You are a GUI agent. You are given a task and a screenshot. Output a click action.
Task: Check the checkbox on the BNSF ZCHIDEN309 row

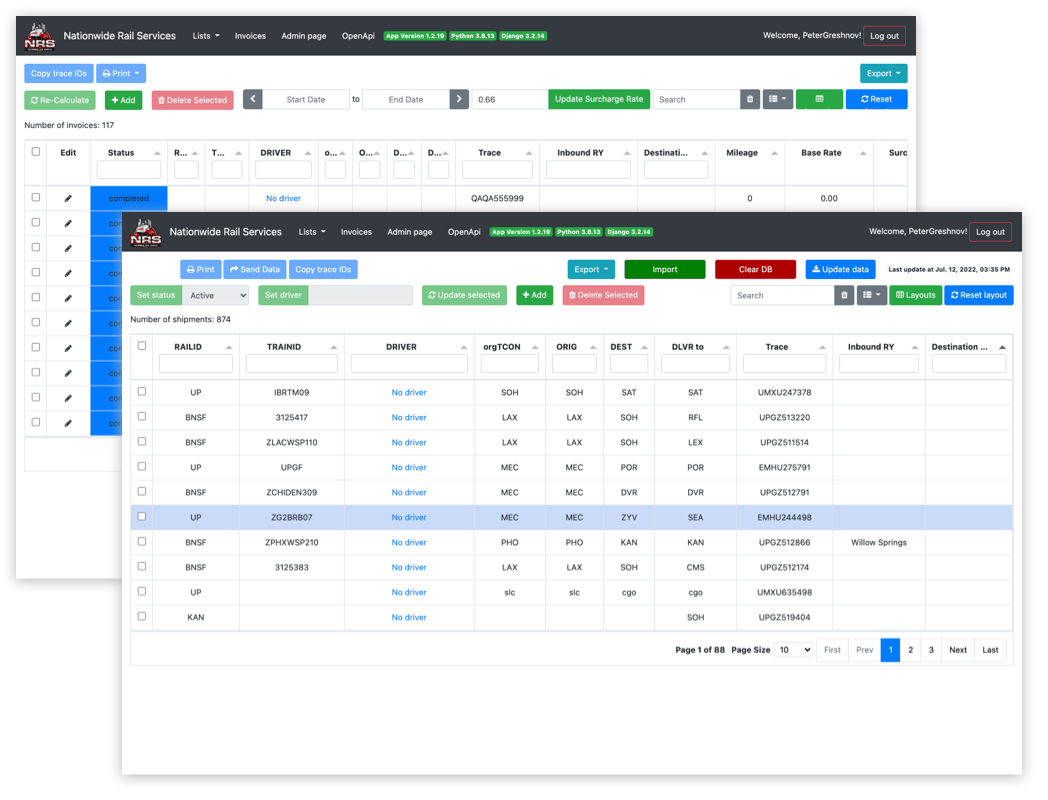(x=141, y=492)
